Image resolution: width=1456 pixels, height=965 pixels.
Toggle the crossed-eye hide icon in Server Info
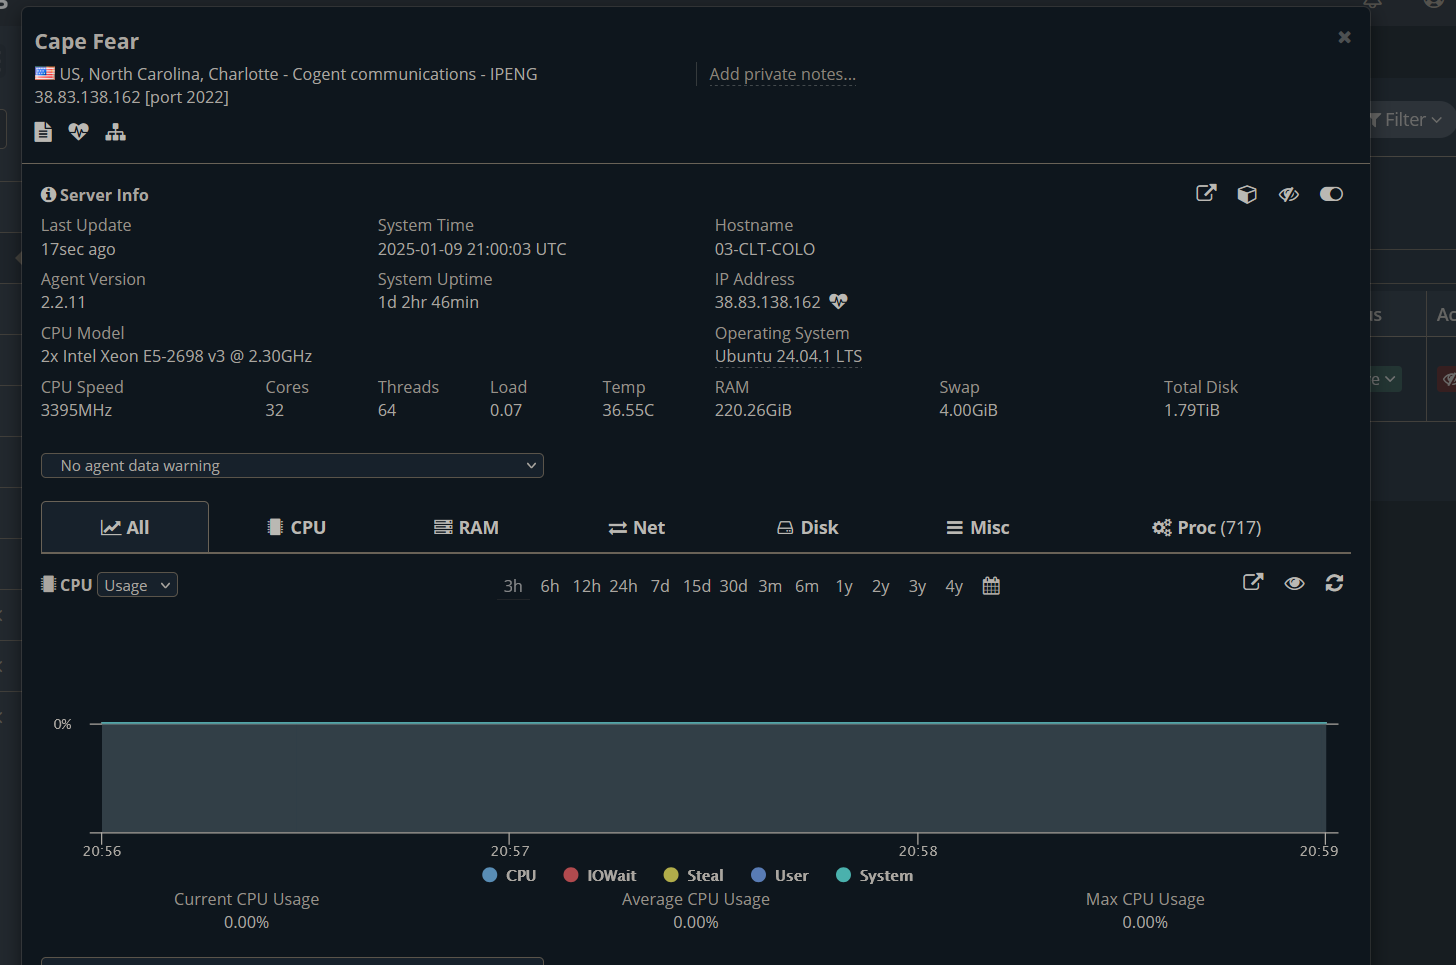[1289, 194]
